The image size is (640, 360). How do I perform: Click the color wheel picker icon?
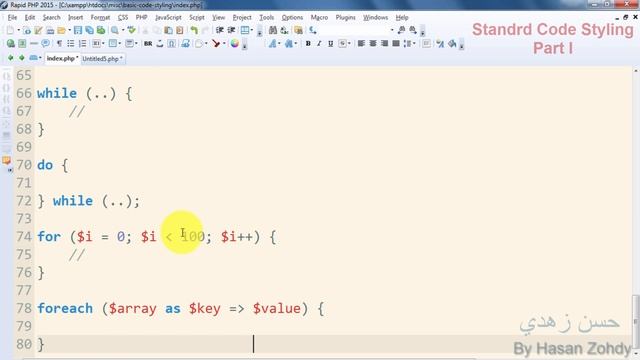[x=235, y=43]
